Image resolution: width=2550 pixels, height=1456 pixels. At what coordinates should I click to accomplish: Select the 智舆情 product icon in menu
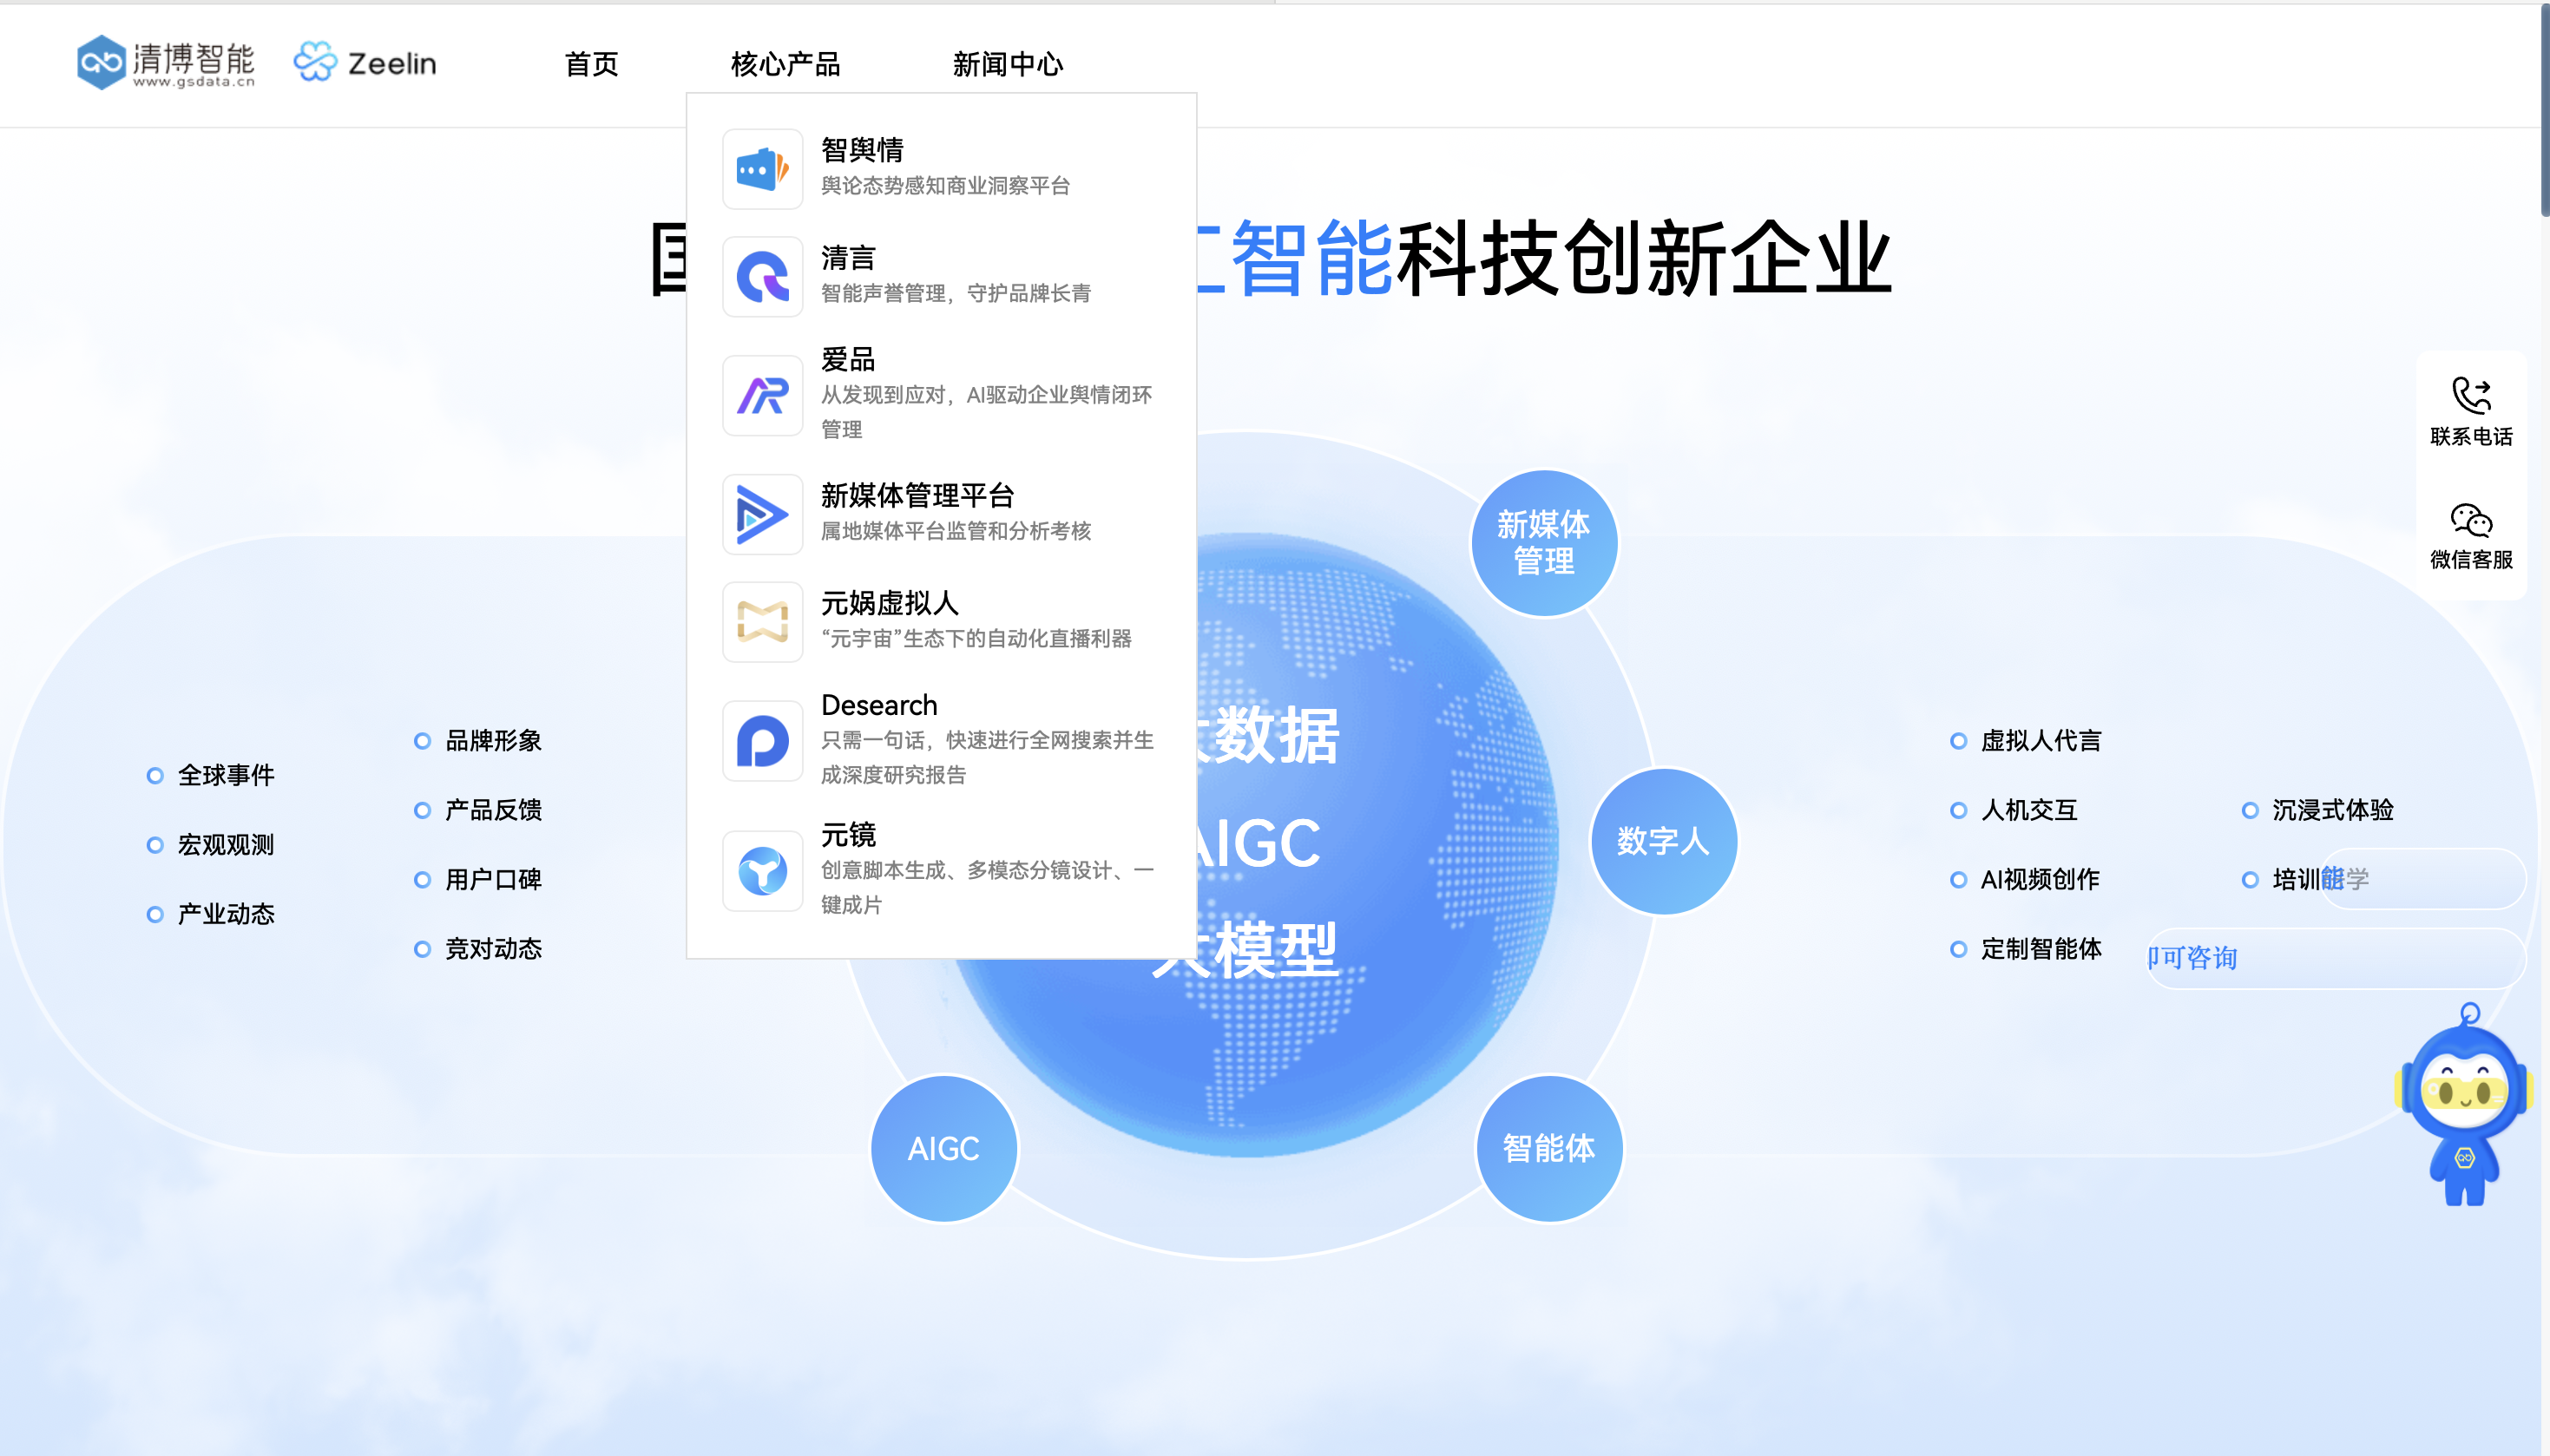tap(761, 168)
